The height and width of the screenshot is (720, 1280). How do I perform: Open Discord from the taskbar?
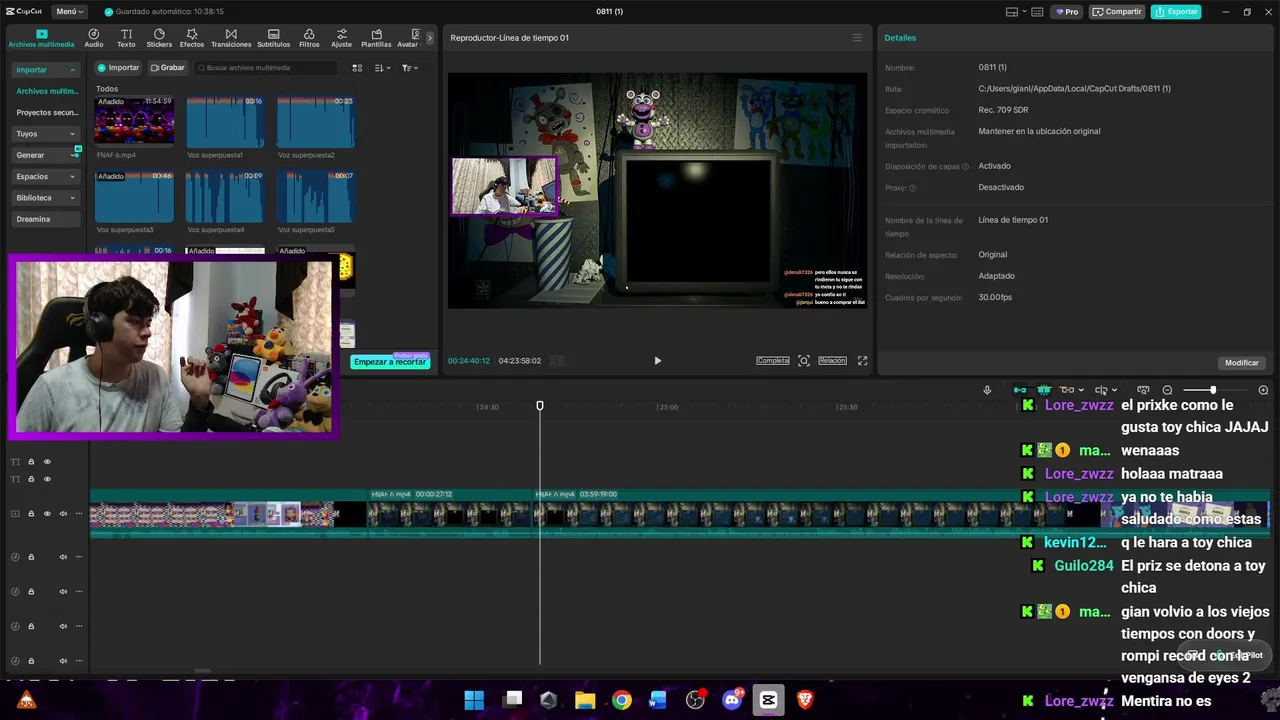[x=732, y=700]
